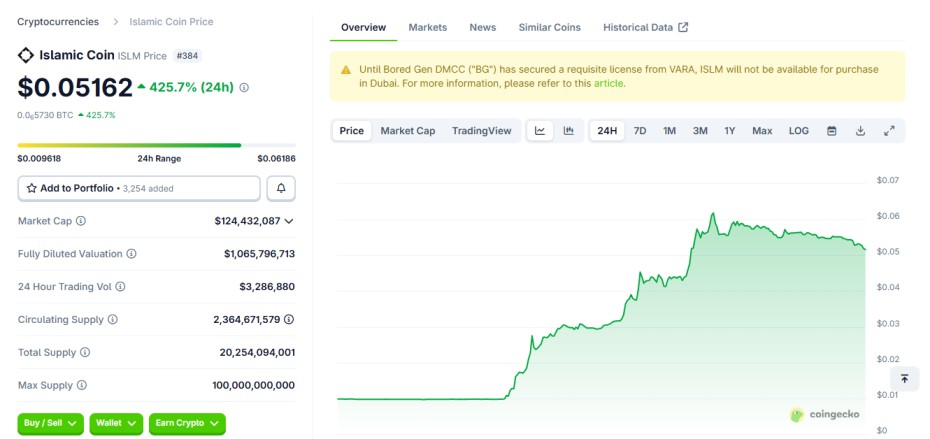Click the star icon in Add to Portfolio
This screenshot has width=930, height=439.
coord(32,189)
